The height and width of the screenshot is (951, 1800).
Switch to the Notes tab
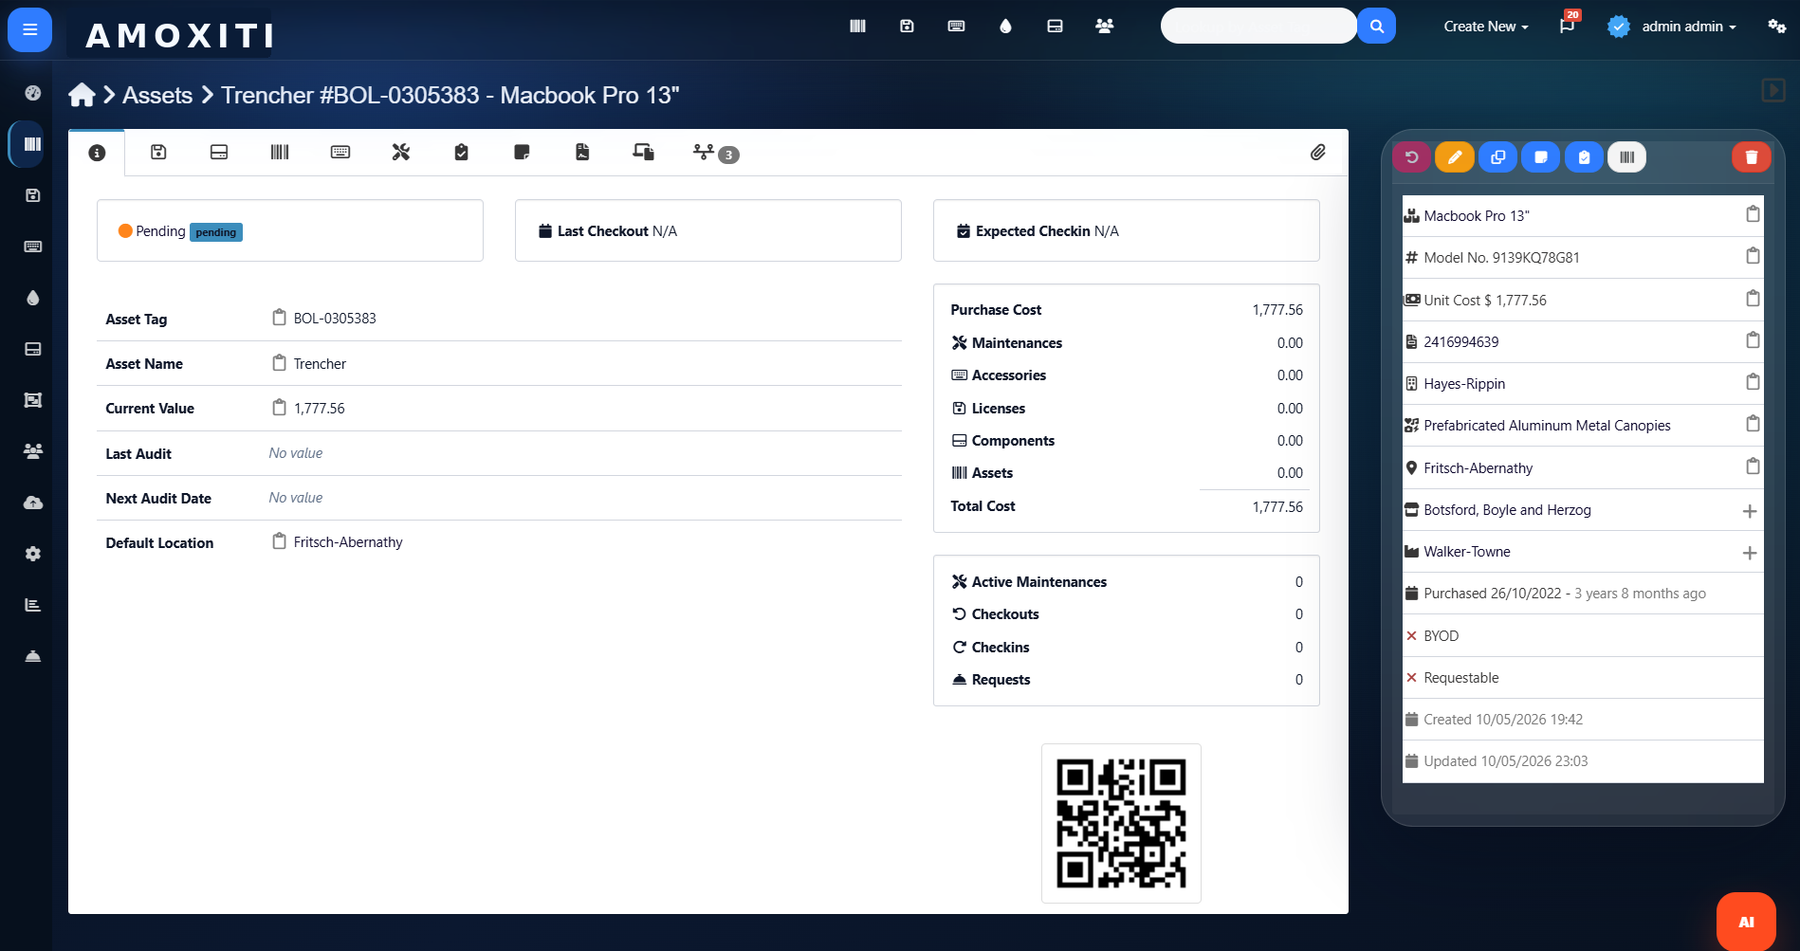click(522, 152)
